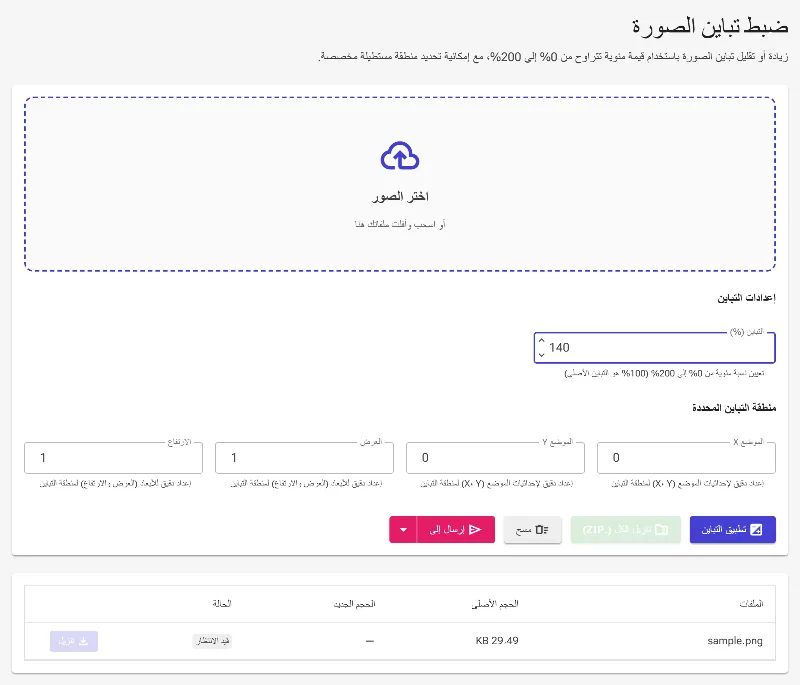Click the sample.png file name
800x685 pixels.
(x=735, y=641)
